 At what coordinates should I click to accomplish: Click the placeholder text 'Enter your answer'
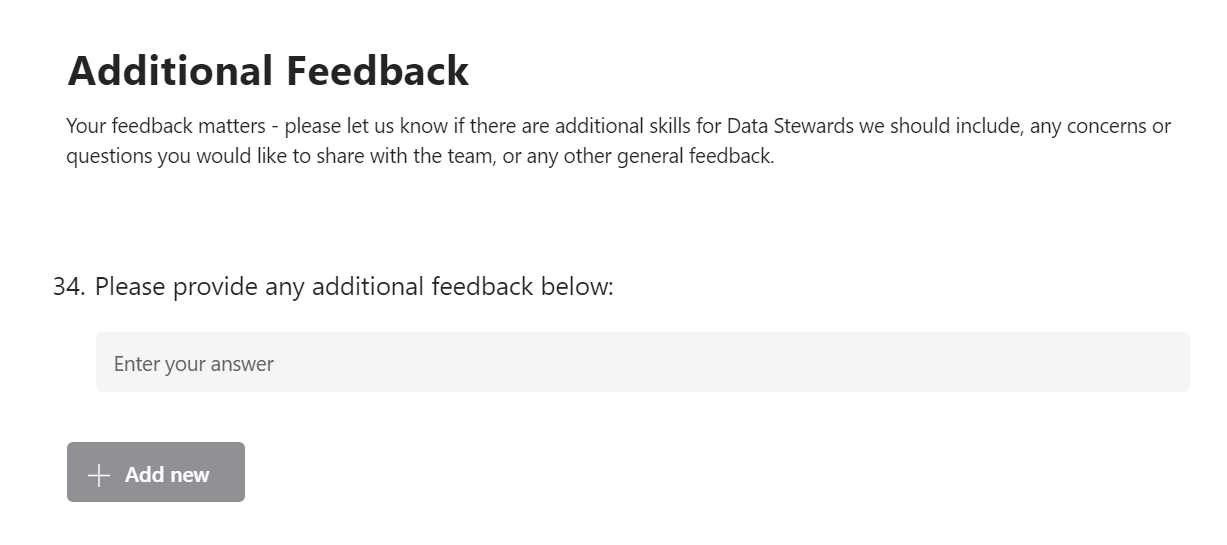pos(193,364)
